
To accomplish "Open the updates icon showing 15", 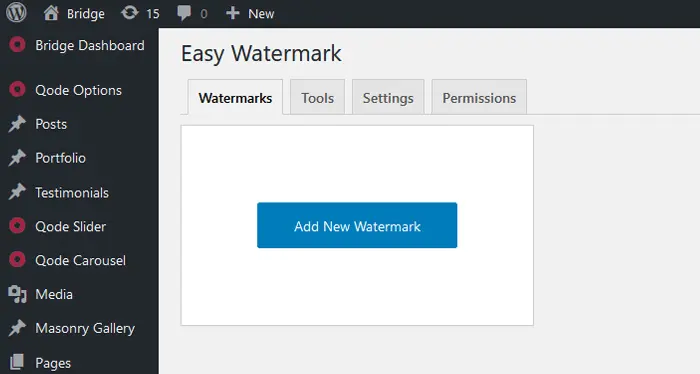I will pyautogui.click(x=129, y=13).
